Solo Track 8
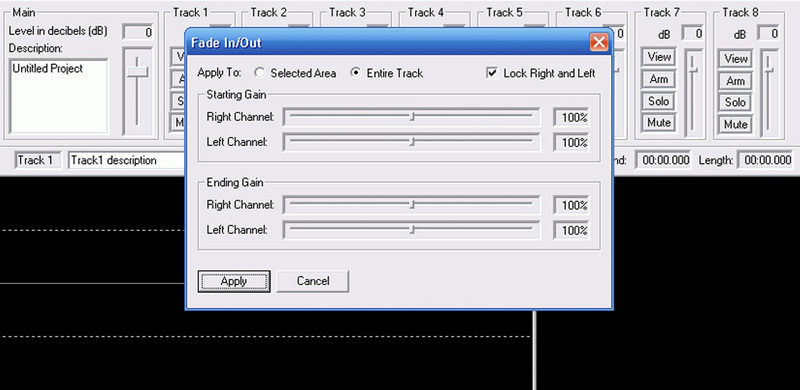Screen dimensions: 800x390 pos(736,102)
